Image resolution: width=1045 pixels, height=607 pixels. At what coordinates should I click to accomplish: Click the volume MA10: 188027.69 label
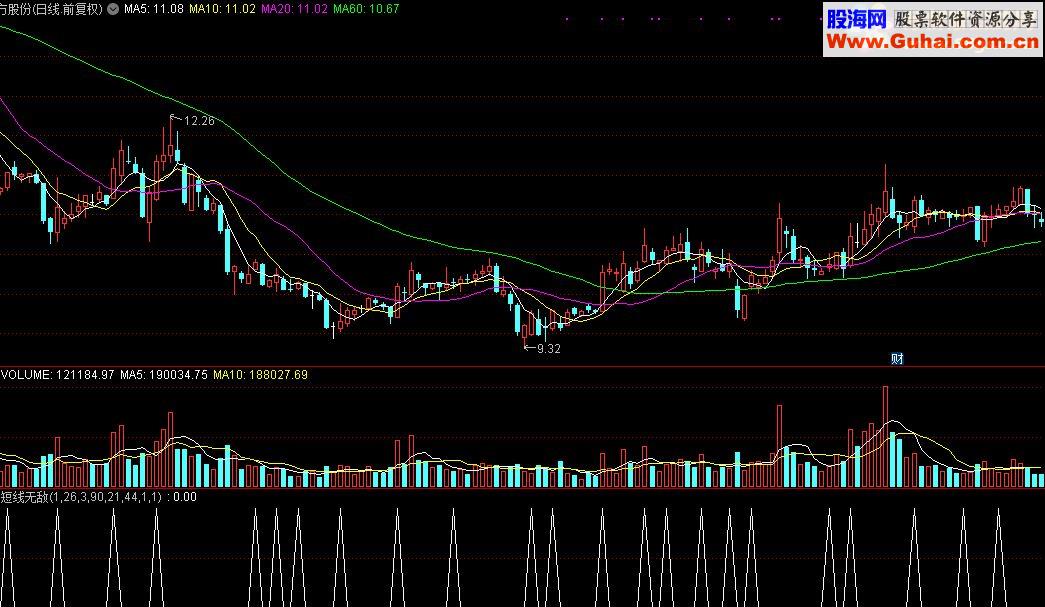pyautogui.click(x=261, y=374)
